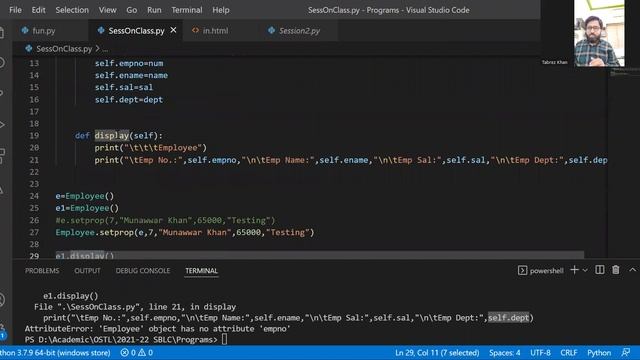Click the self.empno=num code on line 13

(129, 63)
